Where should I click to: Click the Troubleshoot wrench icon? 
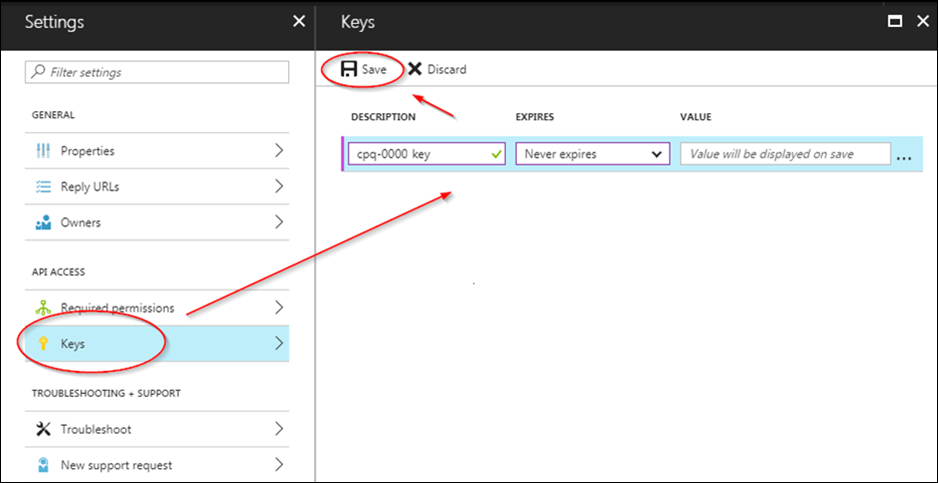pyautogui.click(x=43, y=429)
